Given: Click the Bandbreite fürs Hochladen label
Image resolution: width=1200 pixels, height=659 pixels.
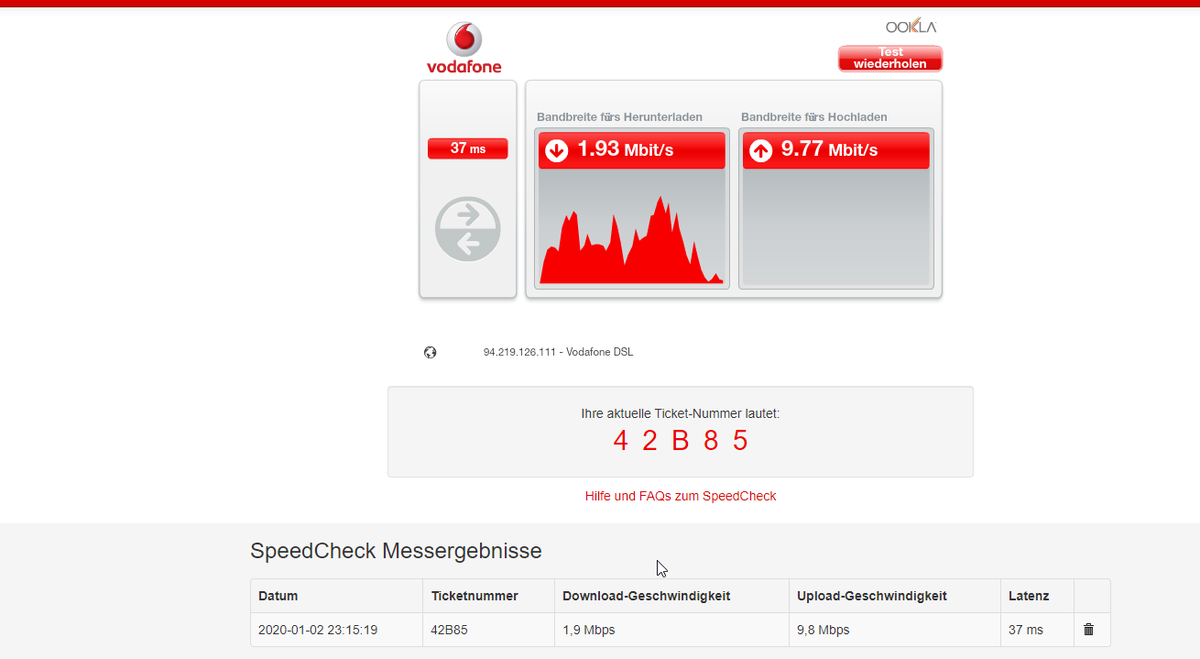Looking at the screenshot, I should point(814,117).
